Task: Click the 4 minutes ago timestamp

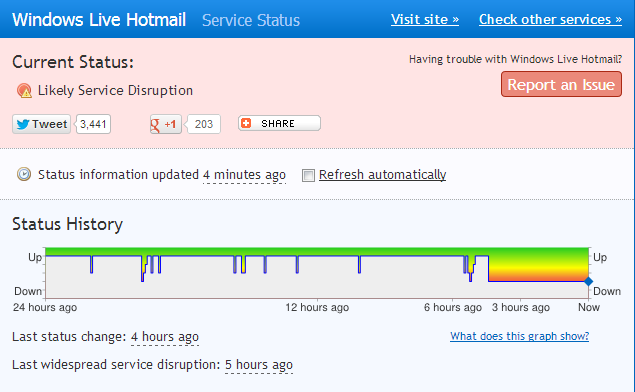Action: point(244,175)
